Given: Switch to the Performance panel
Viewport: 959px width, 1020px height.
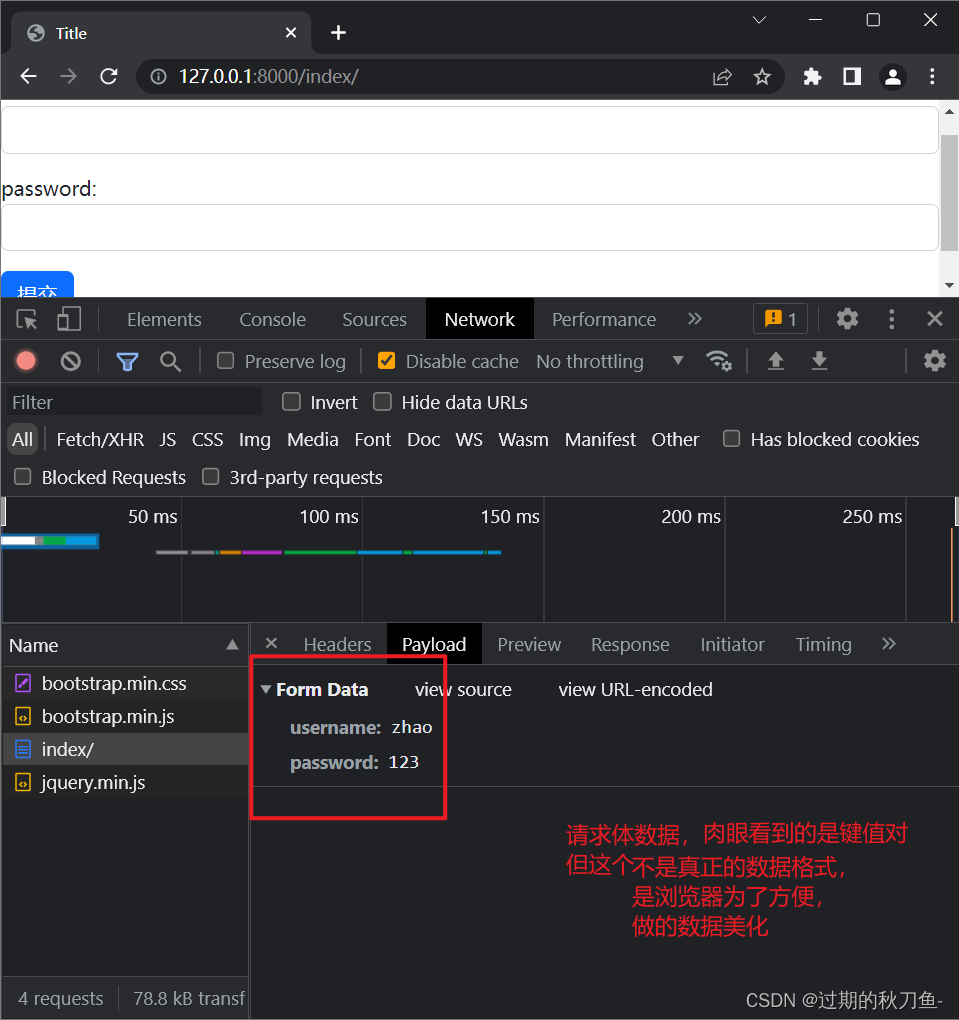Looking at the screenshot, I should [x=604, y=319].
